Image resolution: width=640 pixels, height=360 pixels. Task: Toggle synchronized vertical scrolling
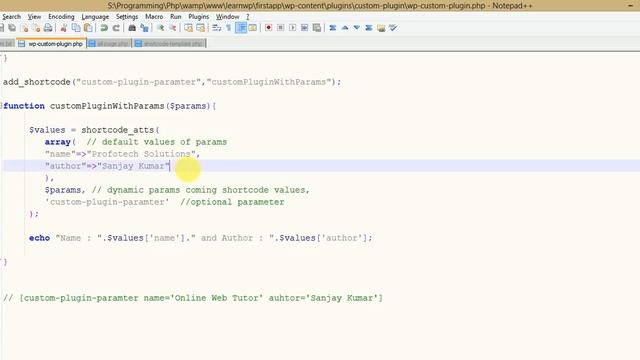(x=188, y=28)
